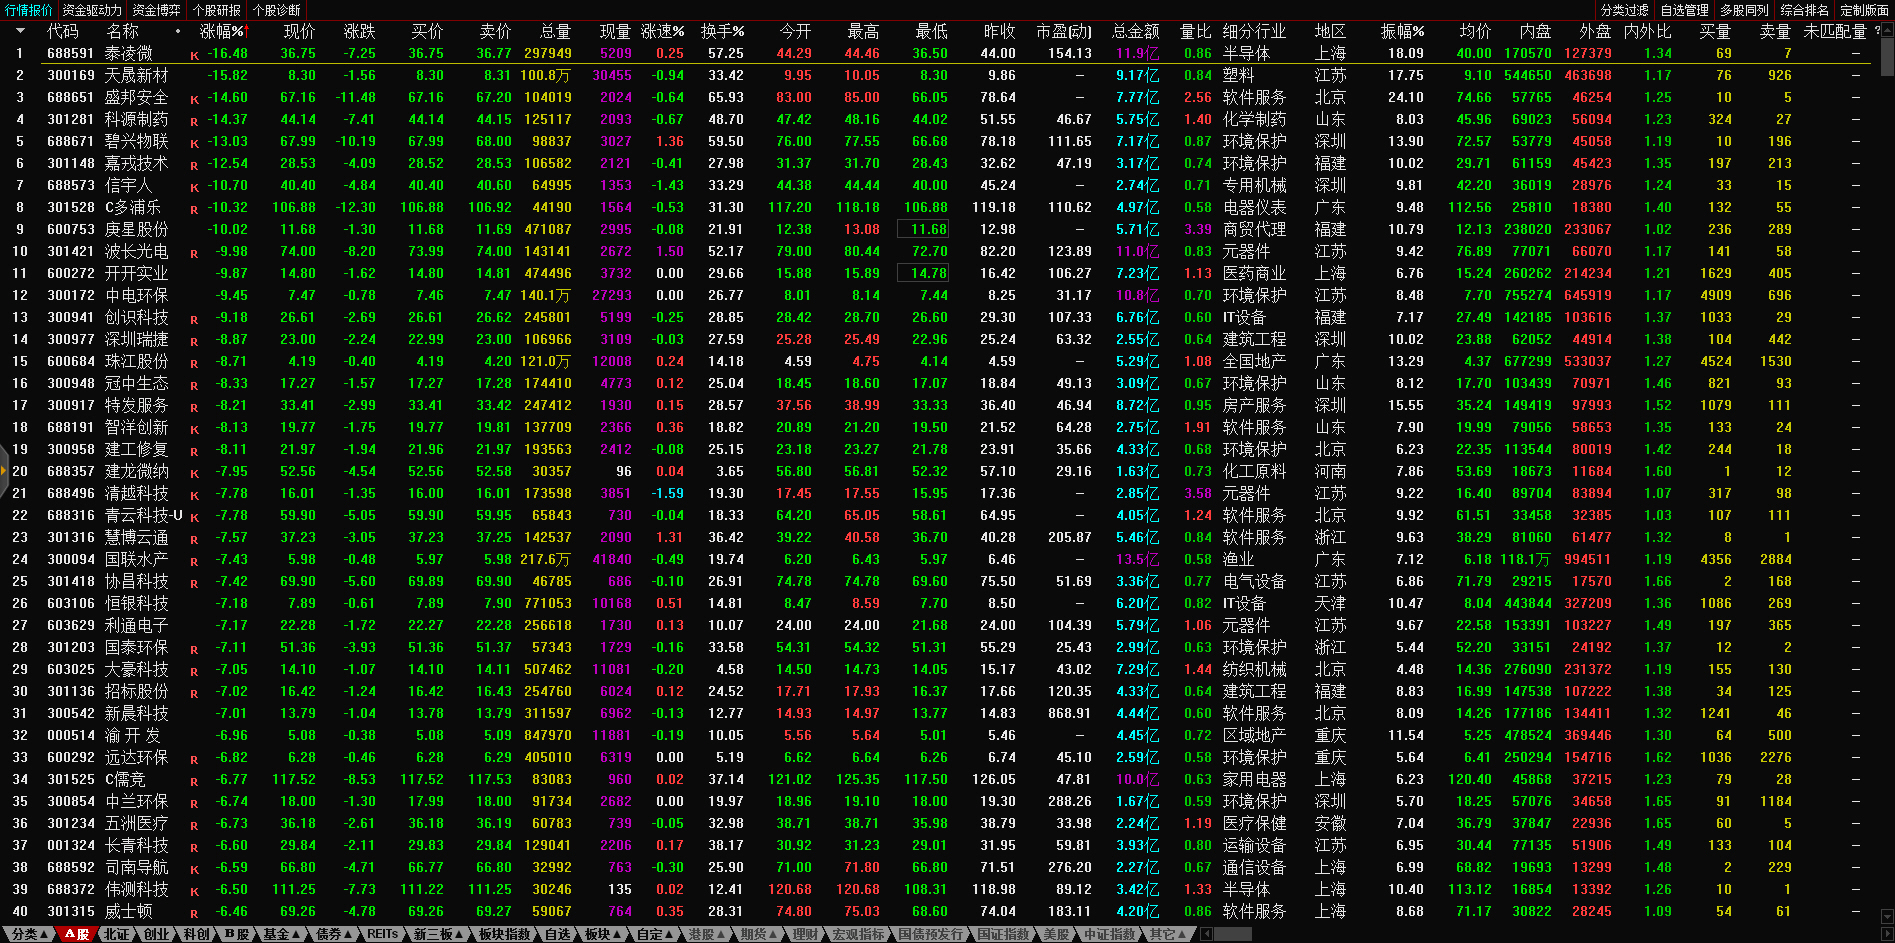Screen dimensions: 1895x943
Task: Expand the 基金 category menu at bottom
Action: point(281,934)
